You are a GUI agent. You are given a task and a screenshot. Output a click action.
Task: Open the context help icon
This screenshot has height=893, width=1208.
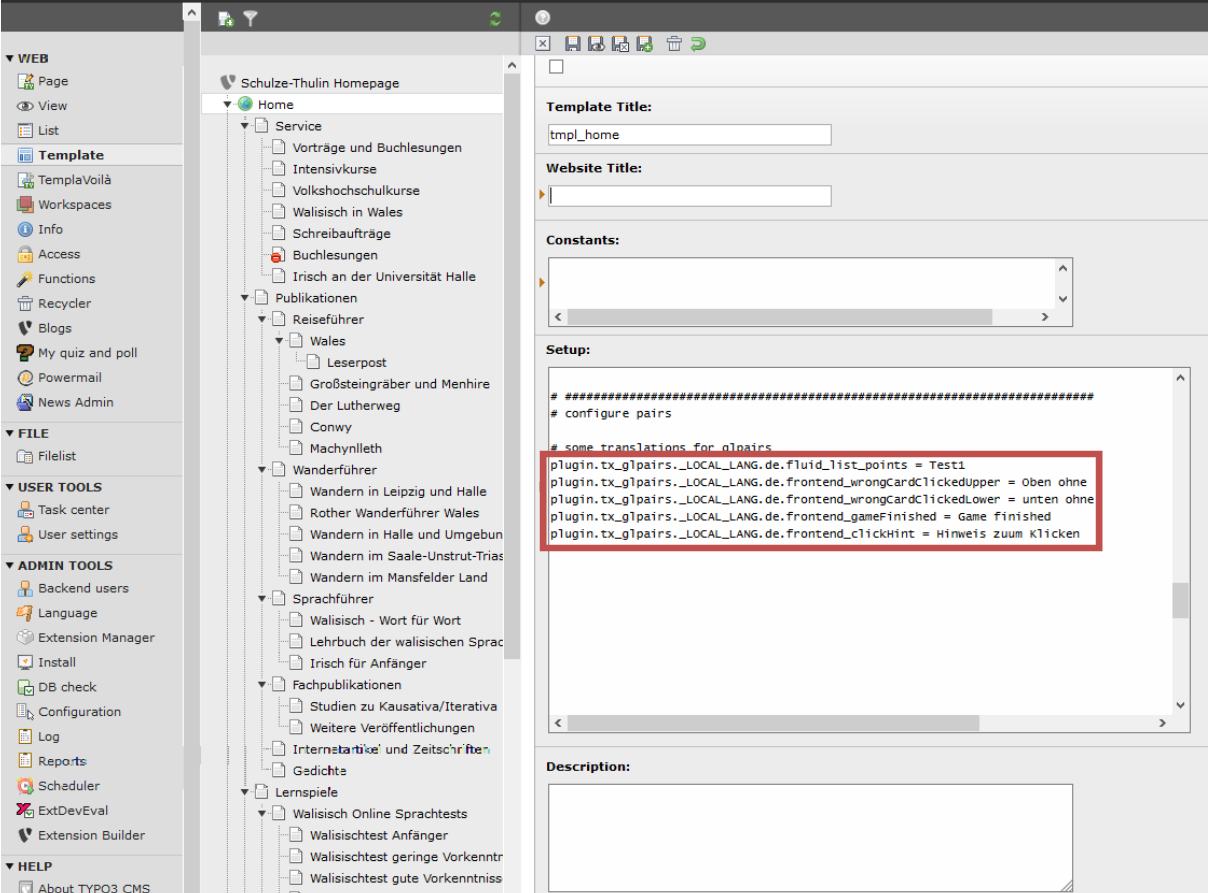(x=543, y=16)
